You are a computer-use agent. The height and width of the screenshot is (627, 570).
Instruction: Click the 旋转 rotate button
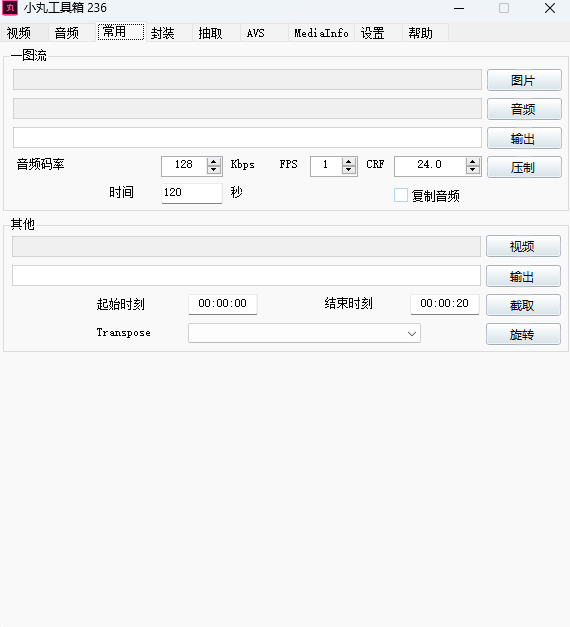[x=523, y=334]
